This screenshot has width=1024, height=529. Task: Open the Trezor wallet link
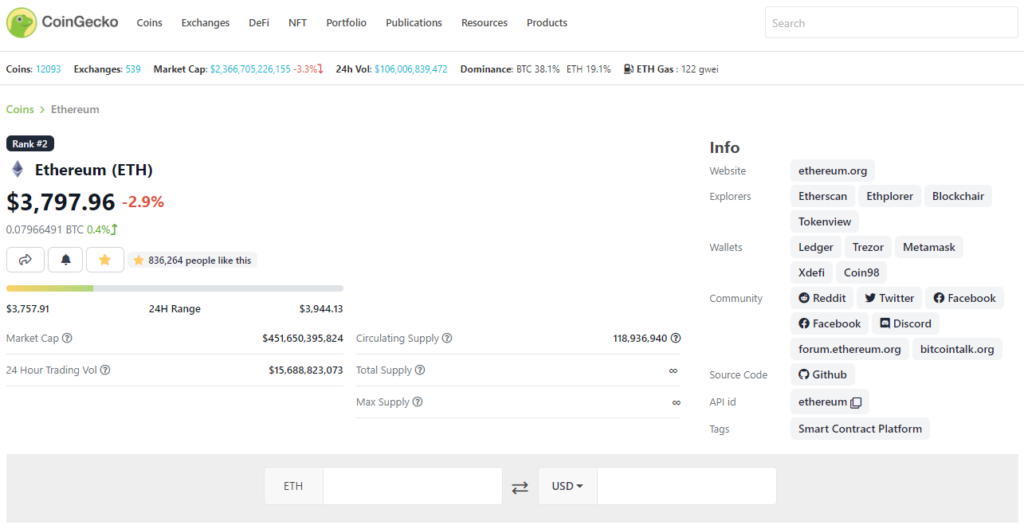tap(868, 248)
